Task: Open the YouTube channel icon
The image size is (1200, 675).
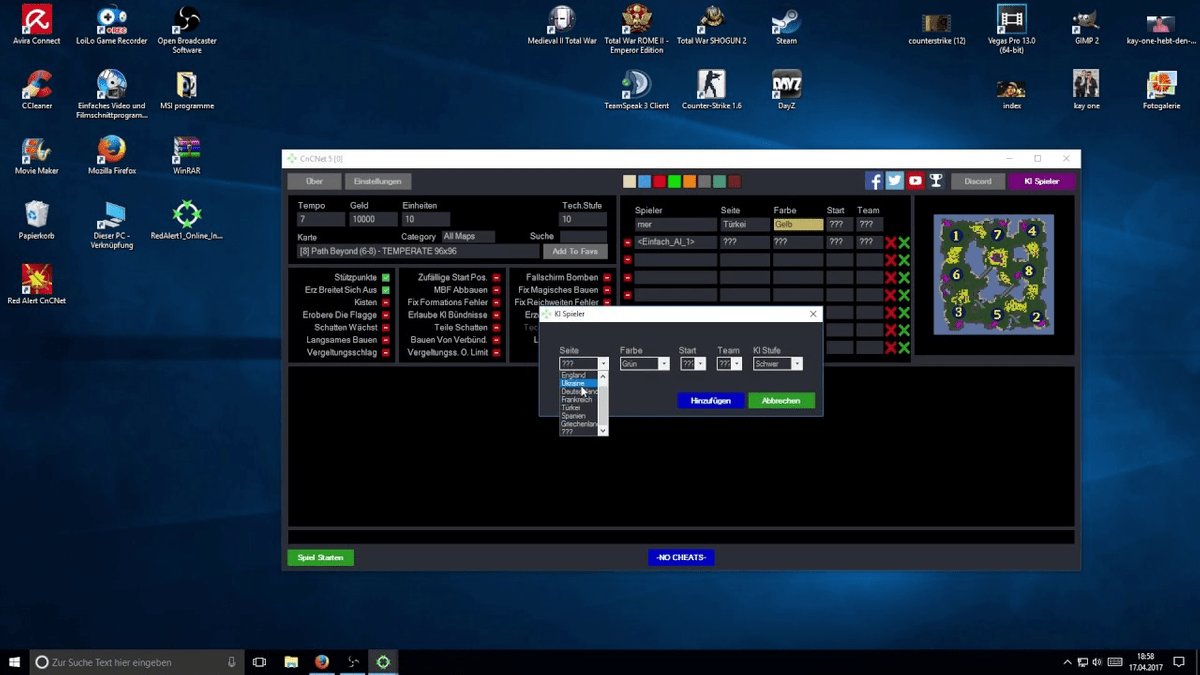Action: (x=915, y=181)
